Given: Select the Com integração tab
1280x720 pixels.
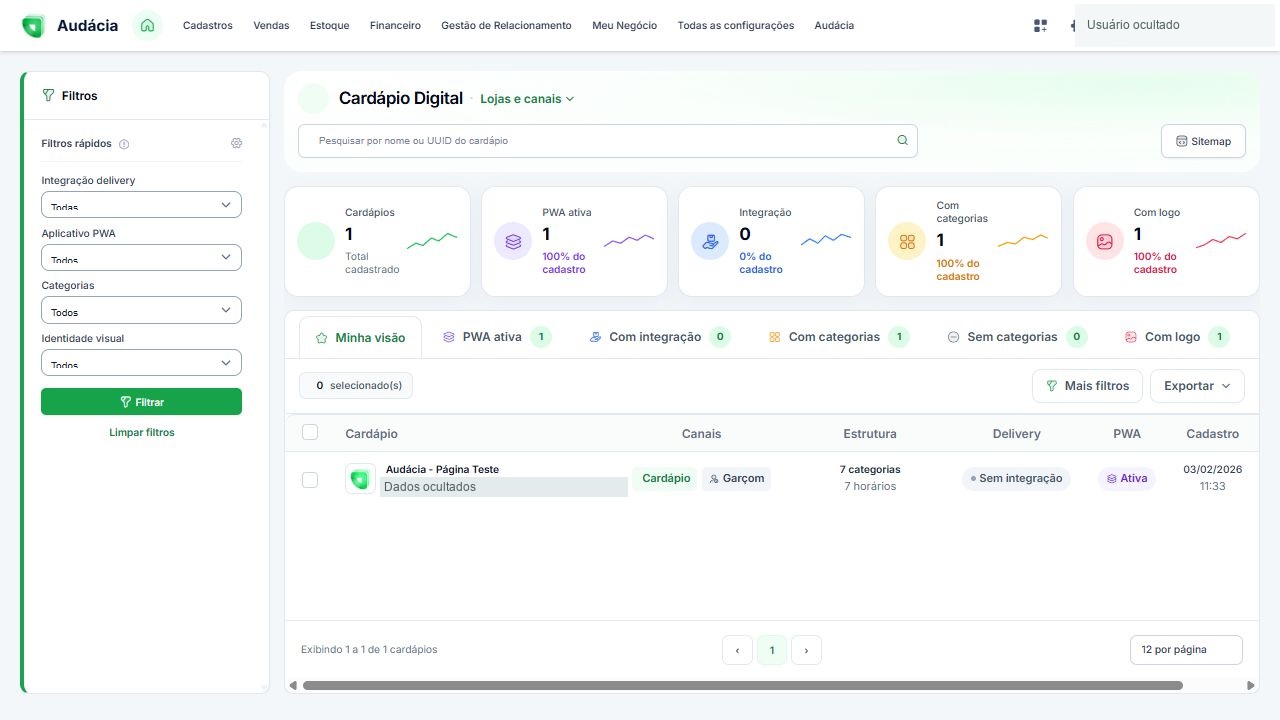Looking at the screenshot, I should [660, 337].
